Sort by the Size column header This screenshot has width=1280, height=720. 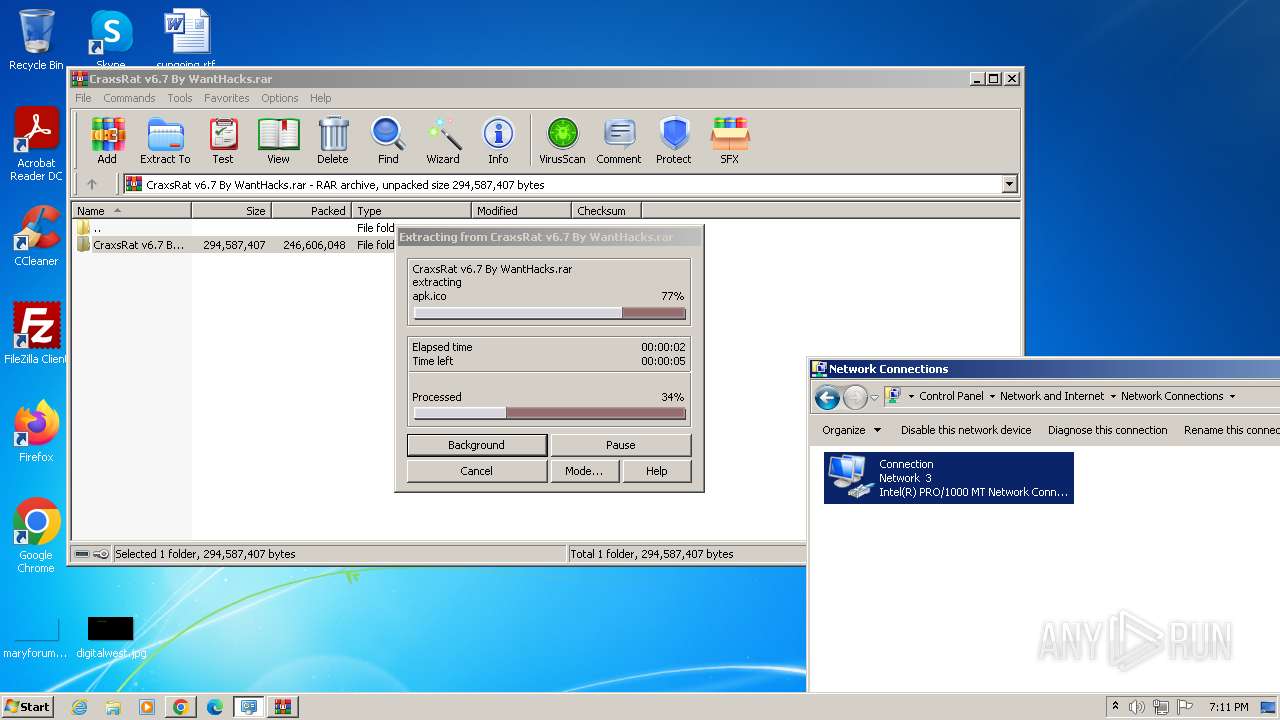pos(231,211)
